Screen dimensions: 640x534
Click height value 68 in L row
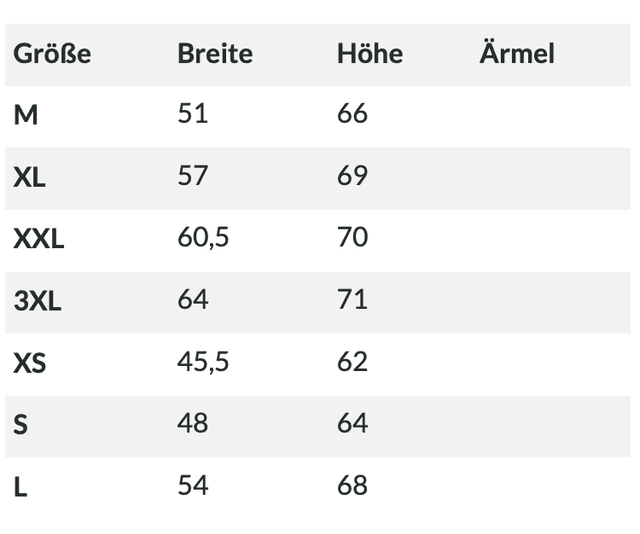(x=353, y=486)
